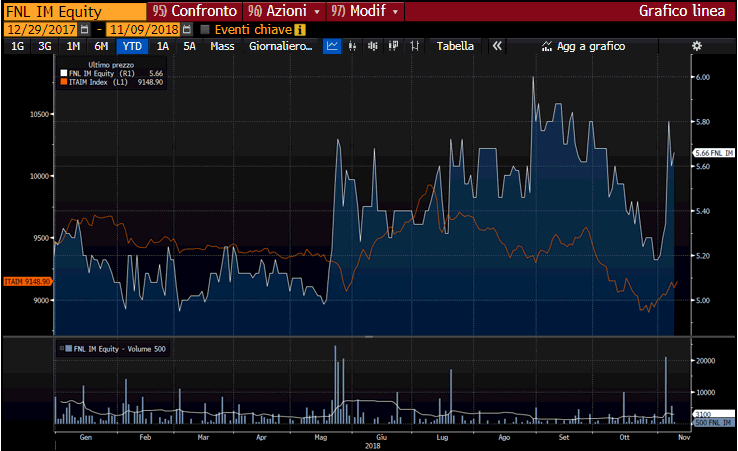Collapse panel with double-chevron icon

click(497, 46)
